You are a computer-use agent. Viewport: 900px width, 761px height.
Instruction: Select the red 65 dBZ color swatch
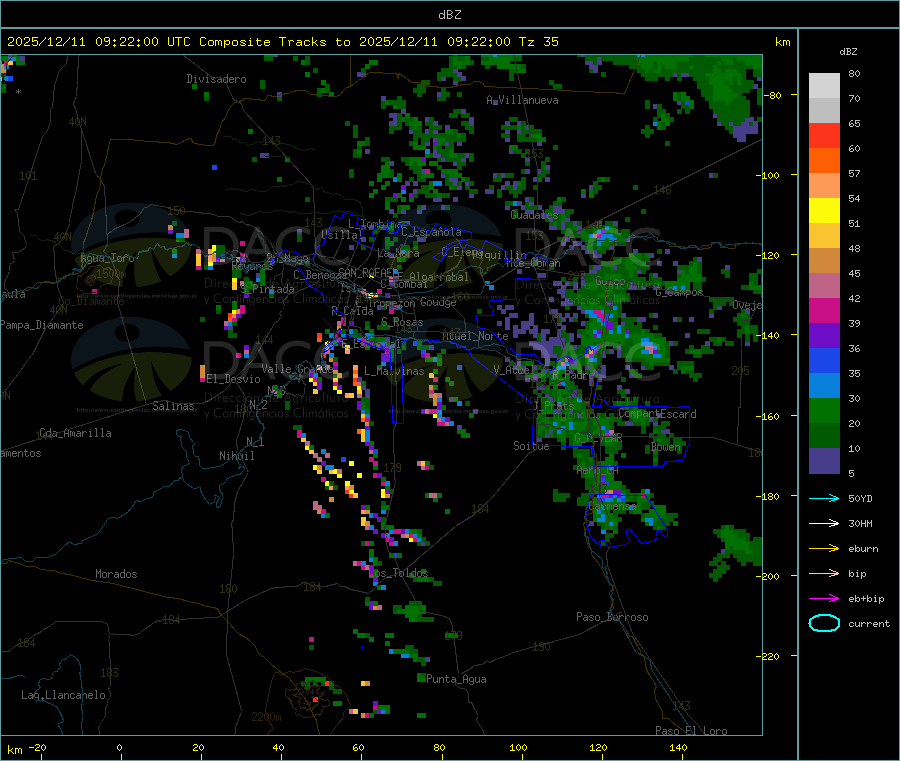tap(824, 135)
